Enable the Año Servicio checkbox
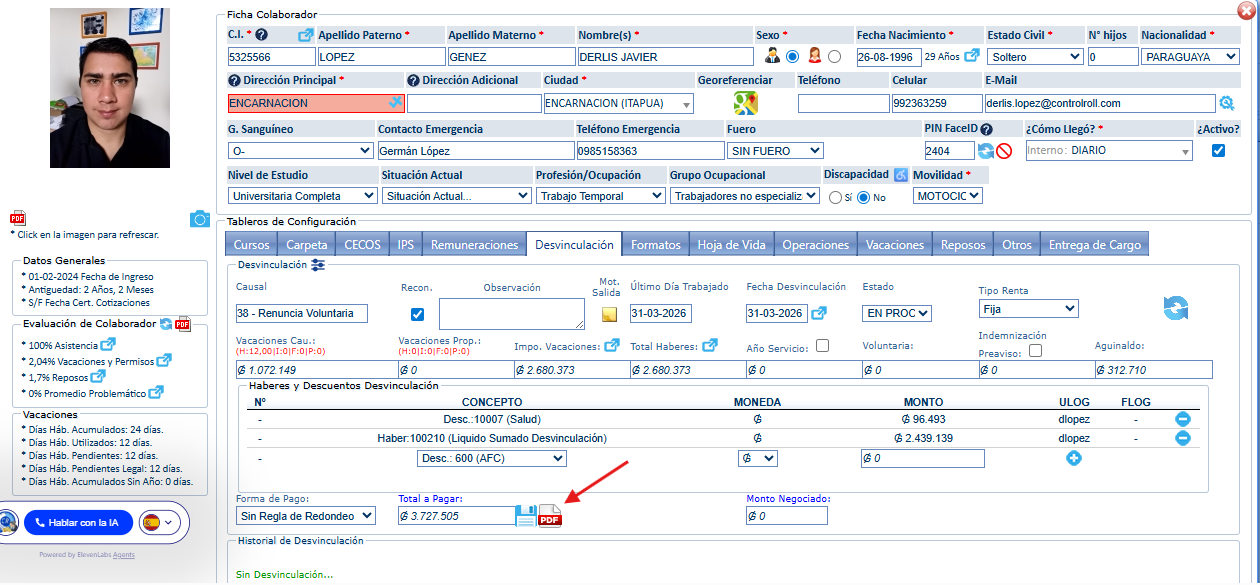This screenshot has height=585, width=1260. pyautogui.click(x=822, y=346)
